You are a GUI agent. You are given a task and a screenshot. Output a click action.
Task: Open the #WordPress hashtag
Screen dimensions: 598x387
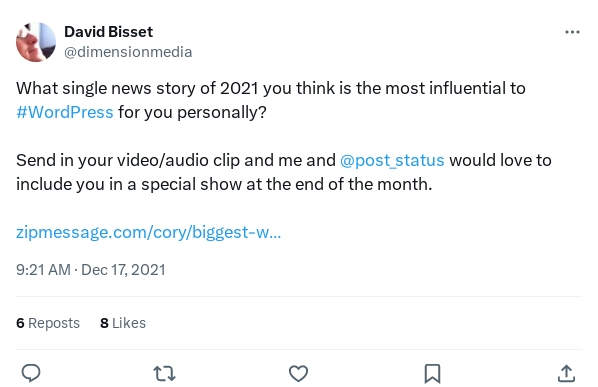65,112
